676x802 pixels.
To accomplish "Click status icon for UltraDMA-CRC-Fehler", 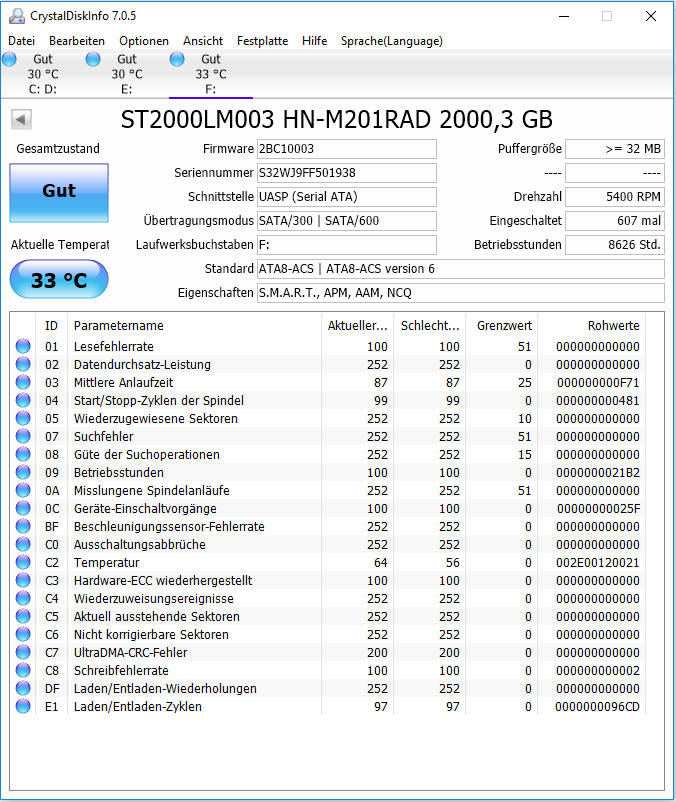I will [x=23, y=652].
